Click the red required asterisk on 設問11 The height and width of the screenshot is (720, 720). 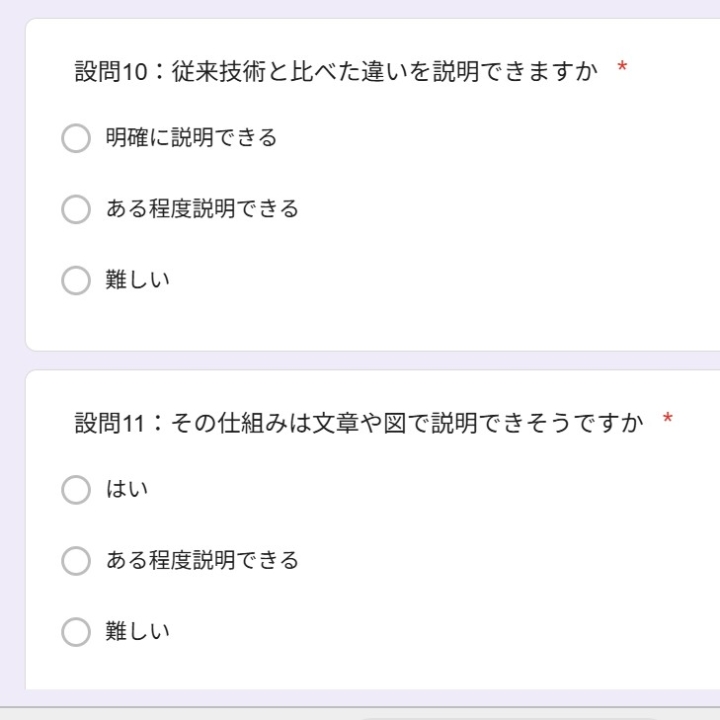668,421
